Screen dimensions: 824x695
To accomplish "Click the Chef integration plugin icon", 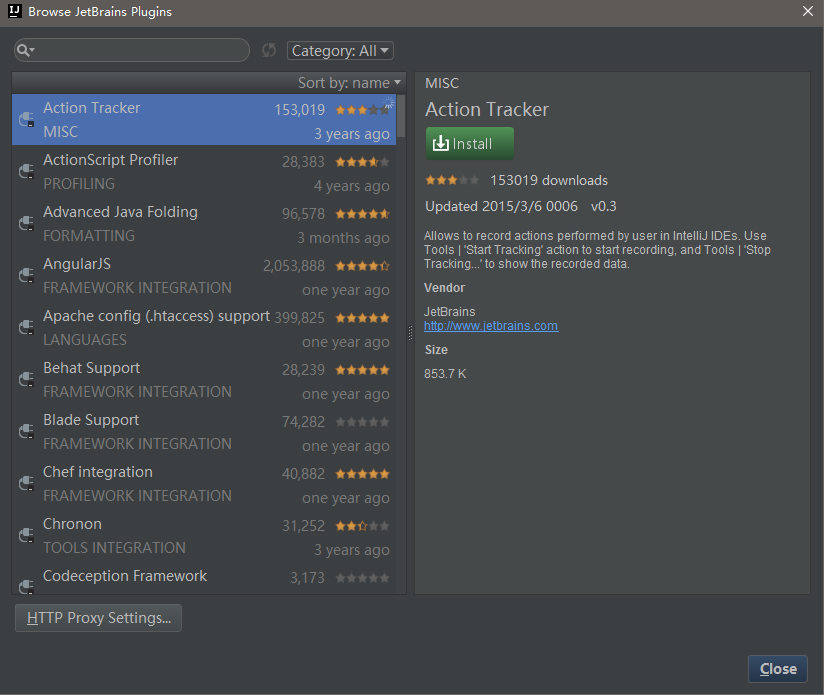I will pos(27,484).
